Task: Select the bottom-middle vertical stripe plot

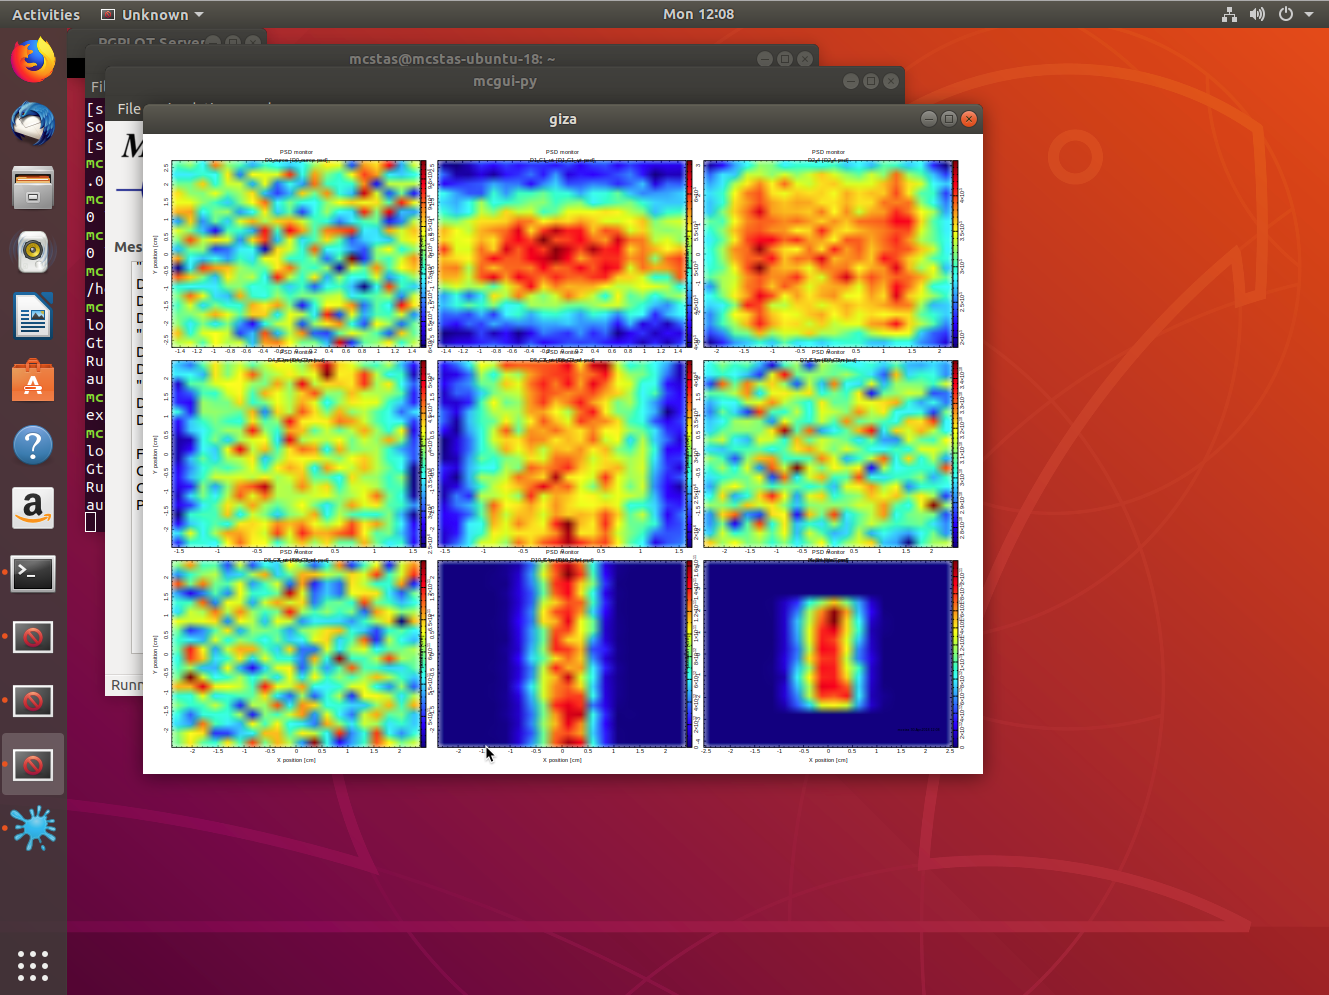Action: [x=563, y=654]
